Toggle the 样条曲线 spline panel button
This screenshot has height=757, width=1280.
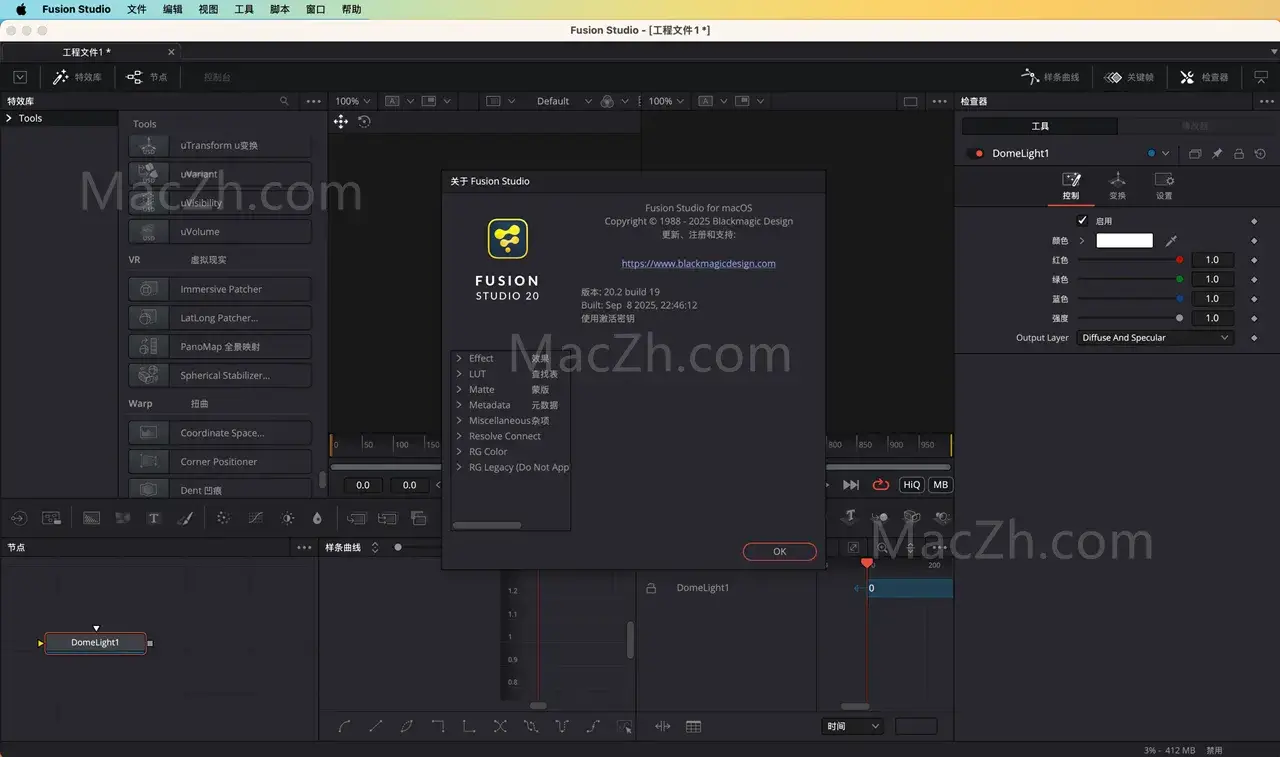(1050, 77)
